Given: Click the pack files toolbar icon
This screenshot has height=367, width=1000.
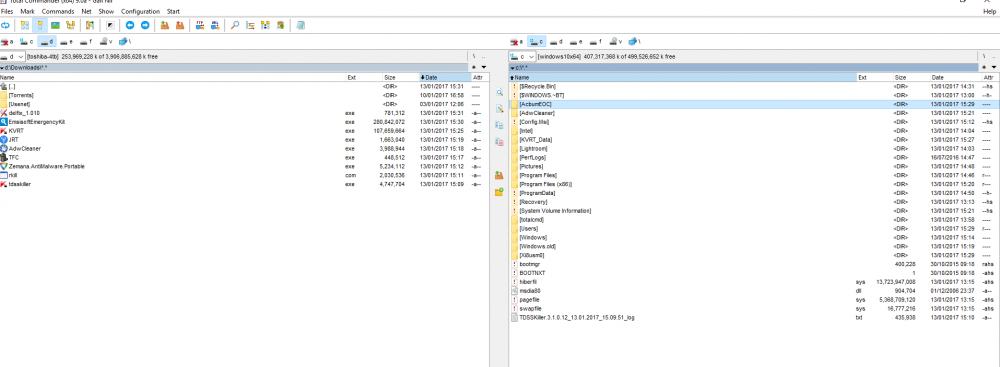Looking at the screenshot, I should pyautogui.click(x=165, y=26).
